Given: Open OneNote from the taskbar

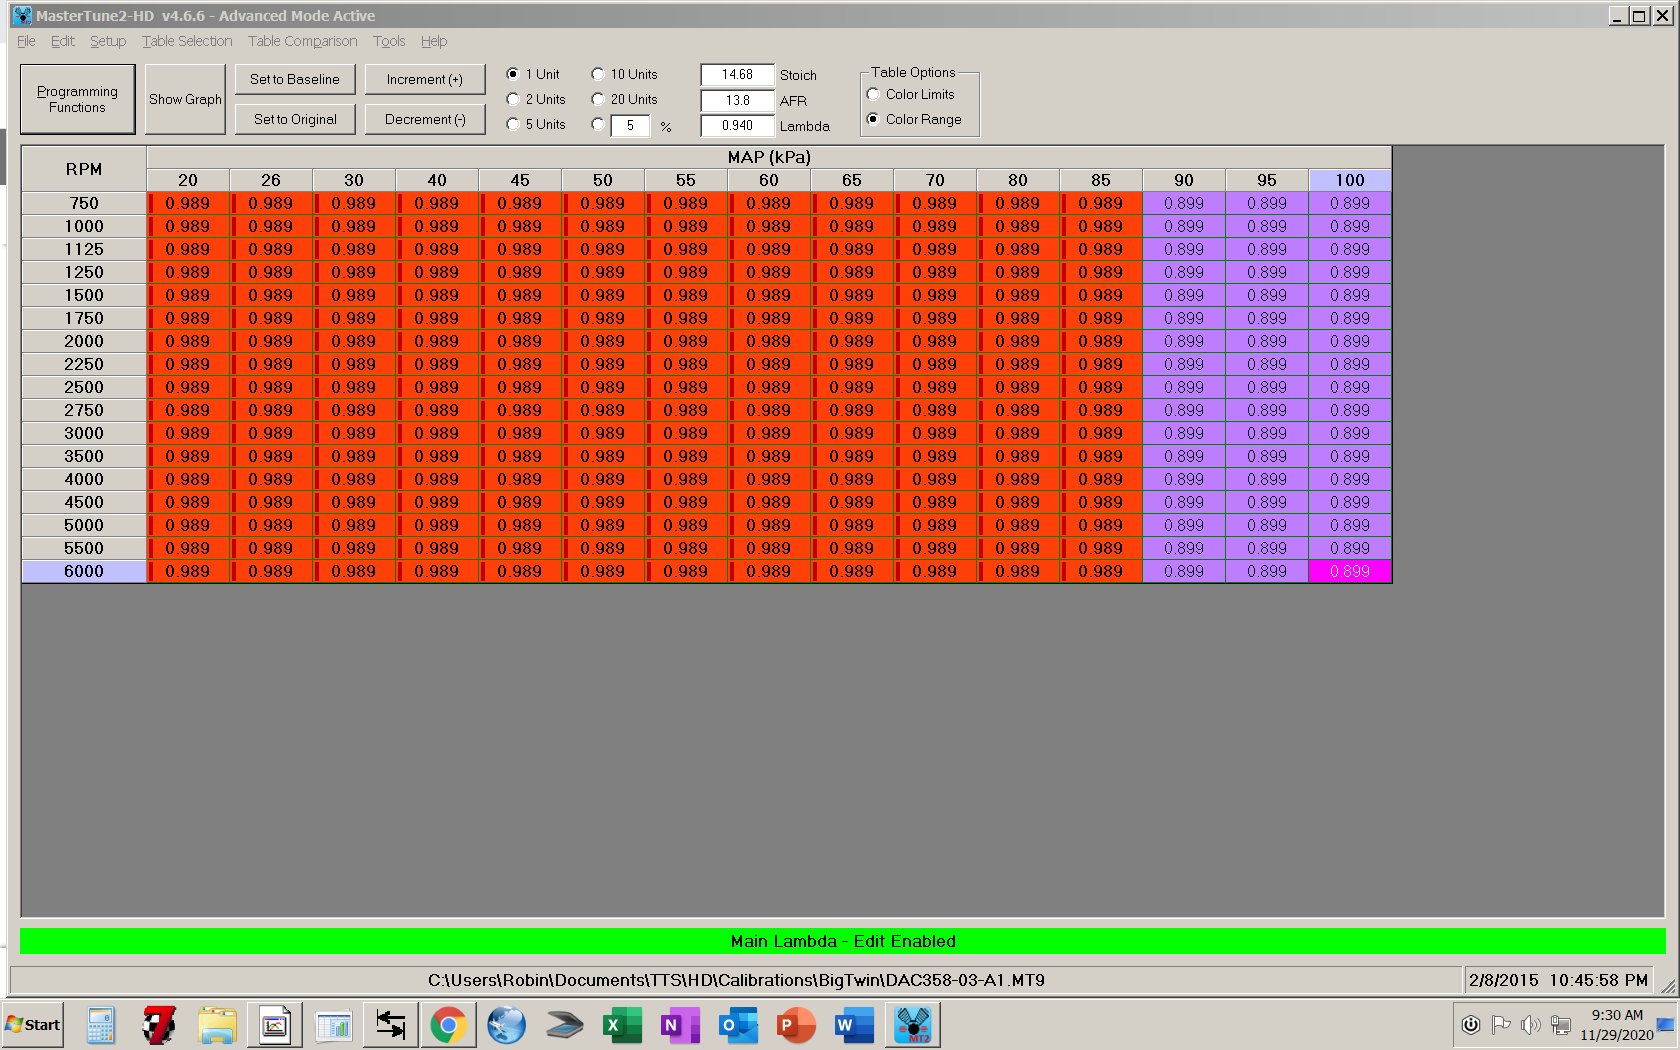Looking at the screenshot, I should click(x=680, y=1025).
